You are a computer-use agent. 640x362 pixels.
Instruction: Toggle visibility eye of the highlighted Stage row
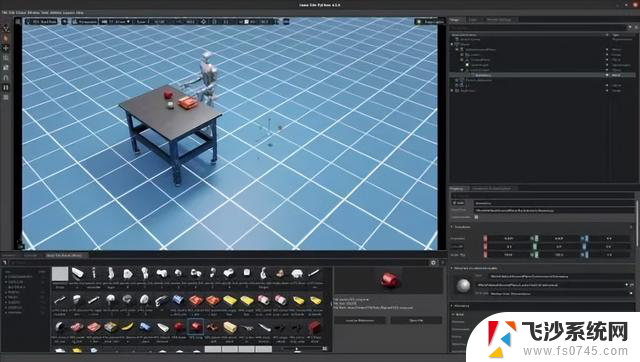tap(607, 75)
